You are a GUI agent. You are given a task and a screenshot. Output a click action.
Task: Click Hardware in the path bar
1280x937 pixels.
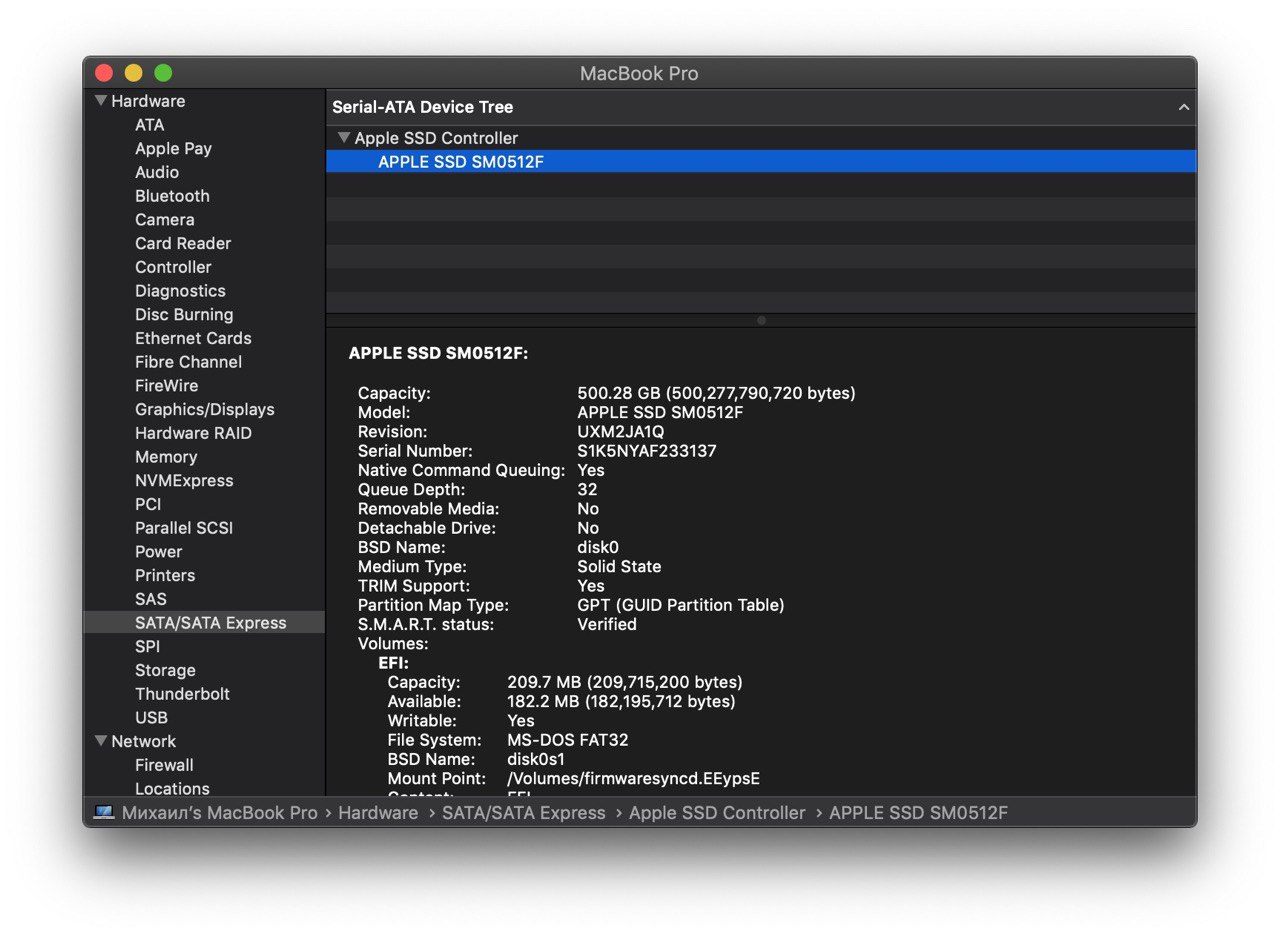tap(378, 813)
